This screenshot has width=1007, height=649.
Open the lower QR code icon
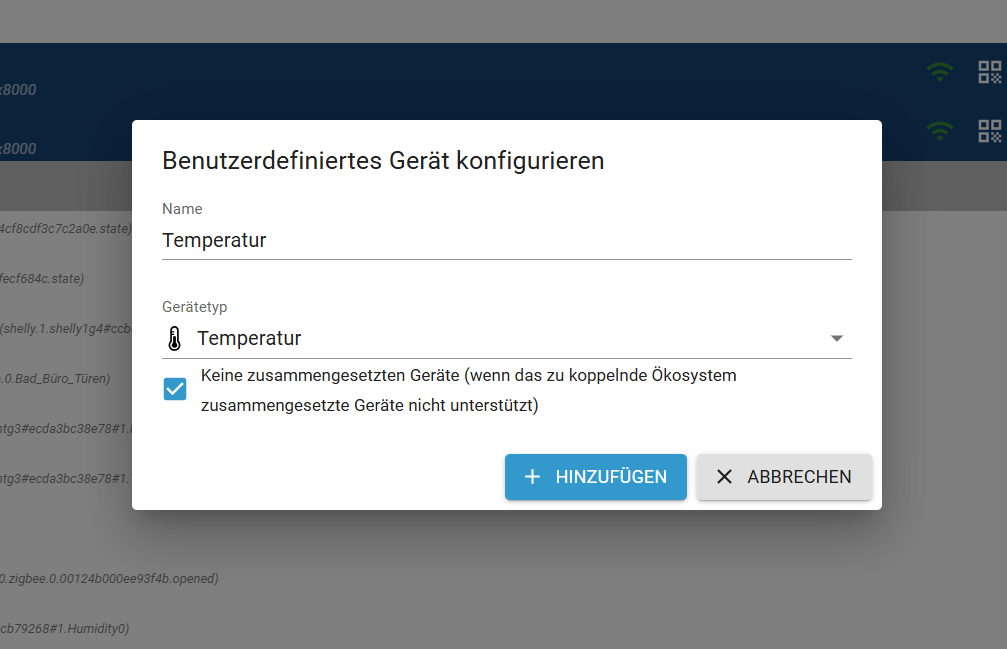[989, 131]
